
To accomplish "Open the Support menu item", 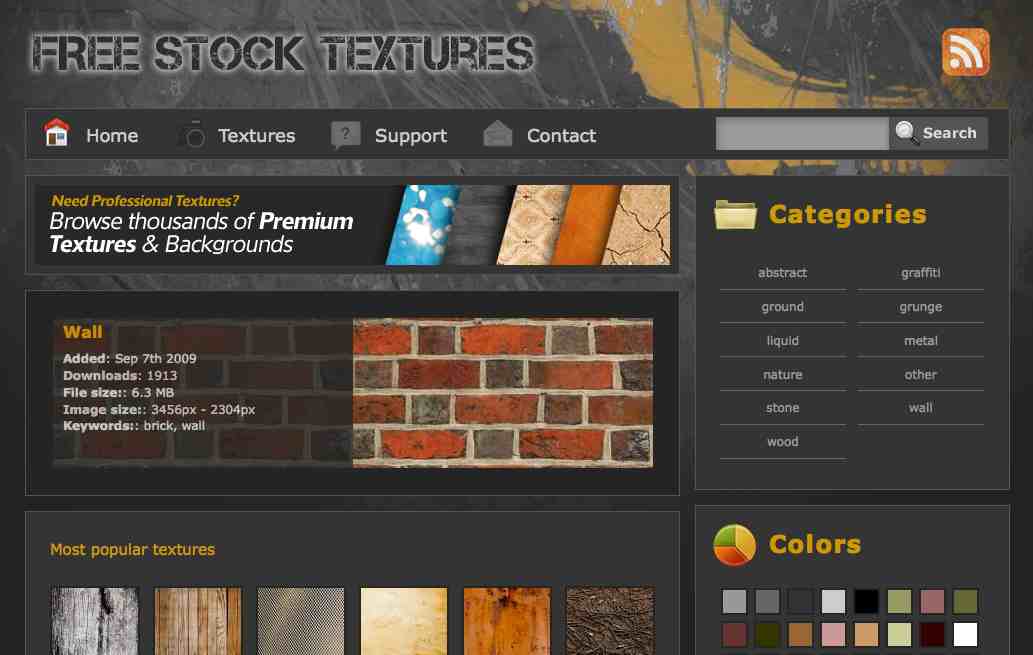I will click(x=411, y=136).
